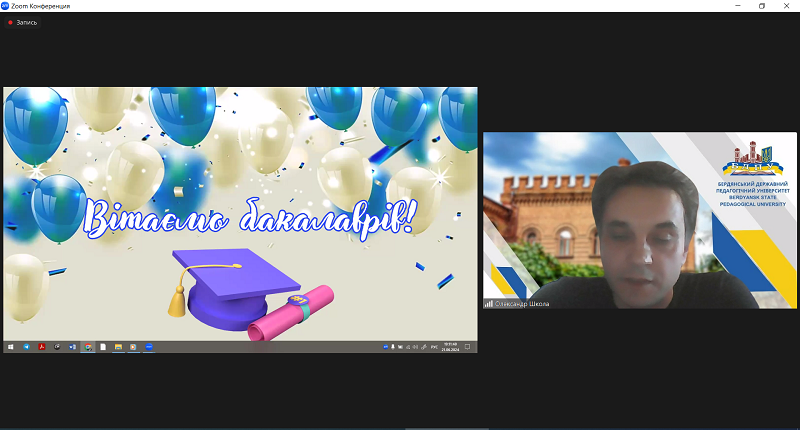The height and width of the screenshot is (430, 800).
Task: Close the Zoom Конференция window
Action: click(786, 6)
